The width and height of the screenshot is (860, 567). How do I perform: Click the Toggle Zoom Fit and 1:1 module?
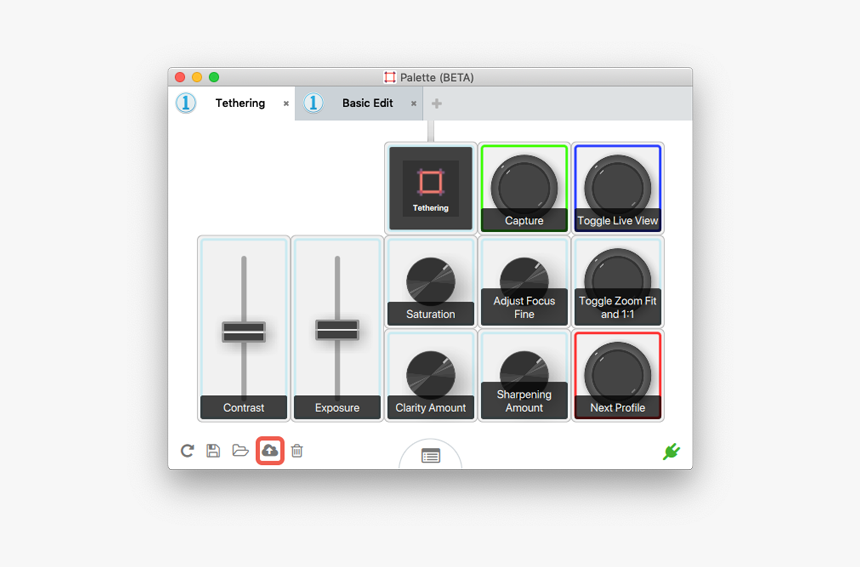tap(617, 281)
